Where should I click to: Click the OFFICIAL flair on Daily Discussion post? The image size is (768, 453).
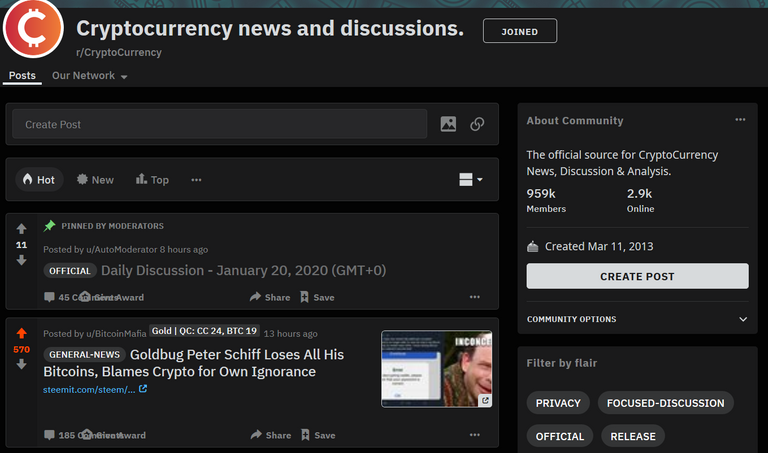(70, 271)
